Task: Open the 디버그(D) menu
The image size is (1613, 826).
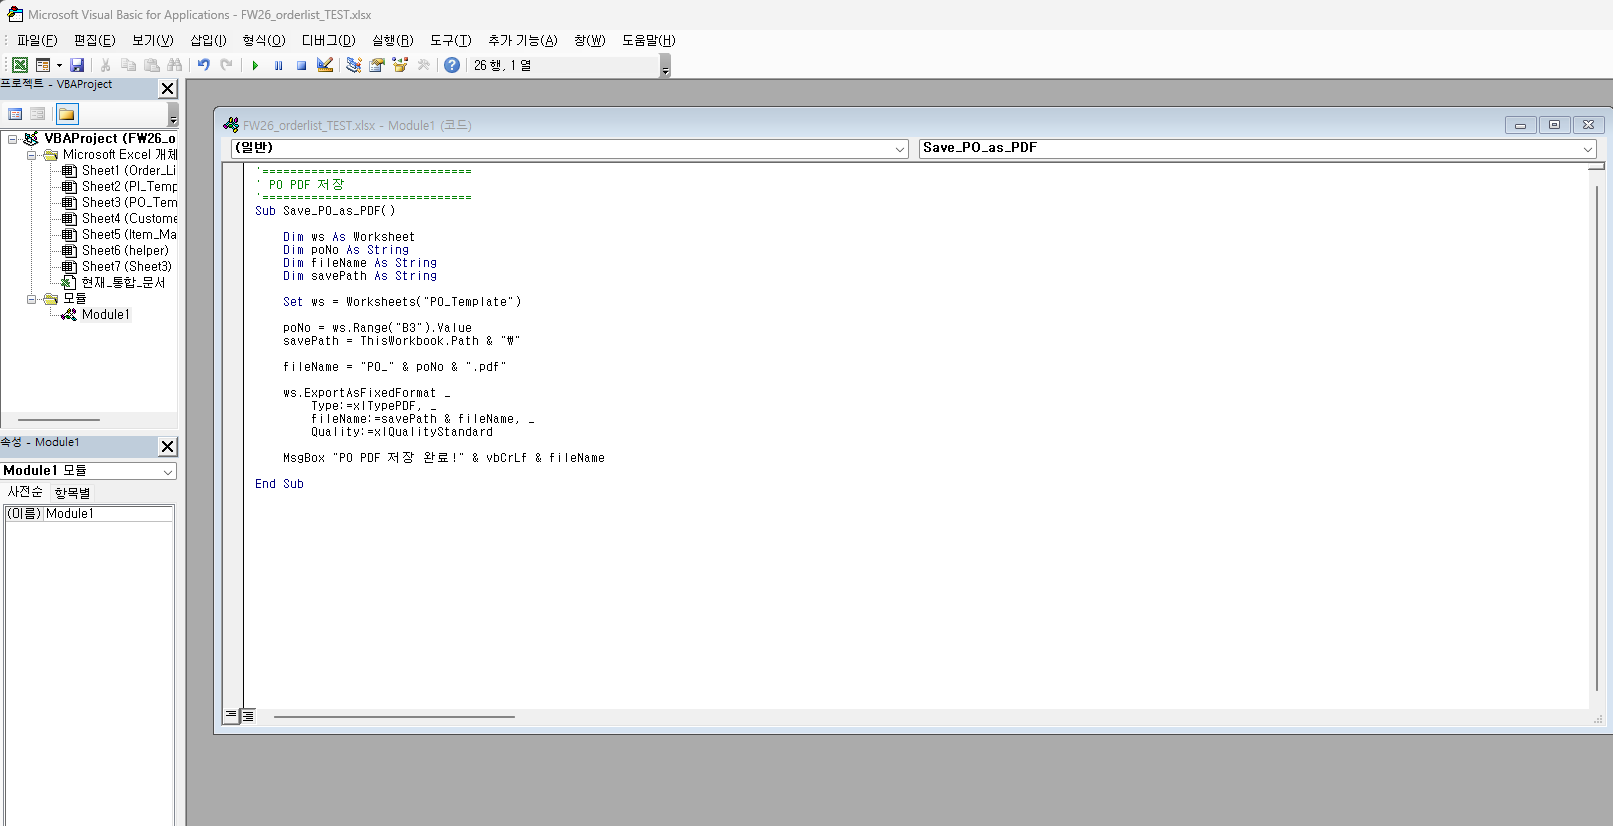Action: [x=328, y=40]
